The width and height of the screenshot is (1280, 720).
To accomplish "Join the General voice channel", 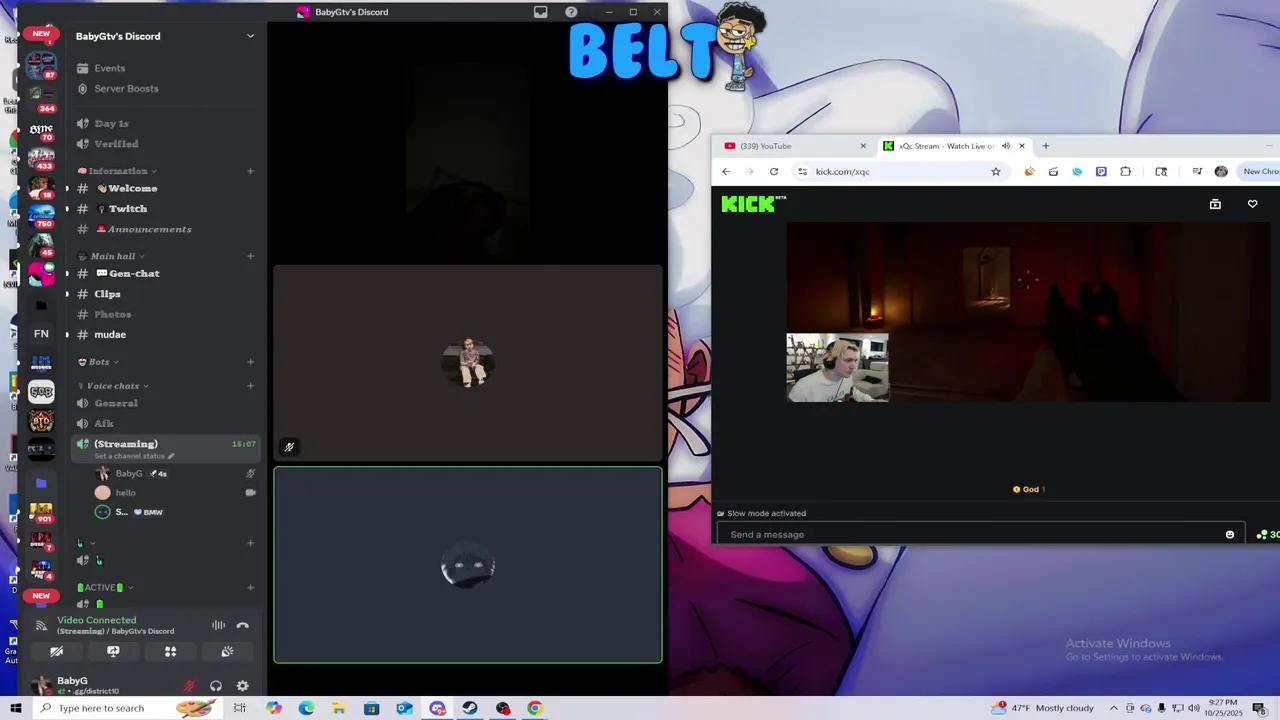I will 116,403.
